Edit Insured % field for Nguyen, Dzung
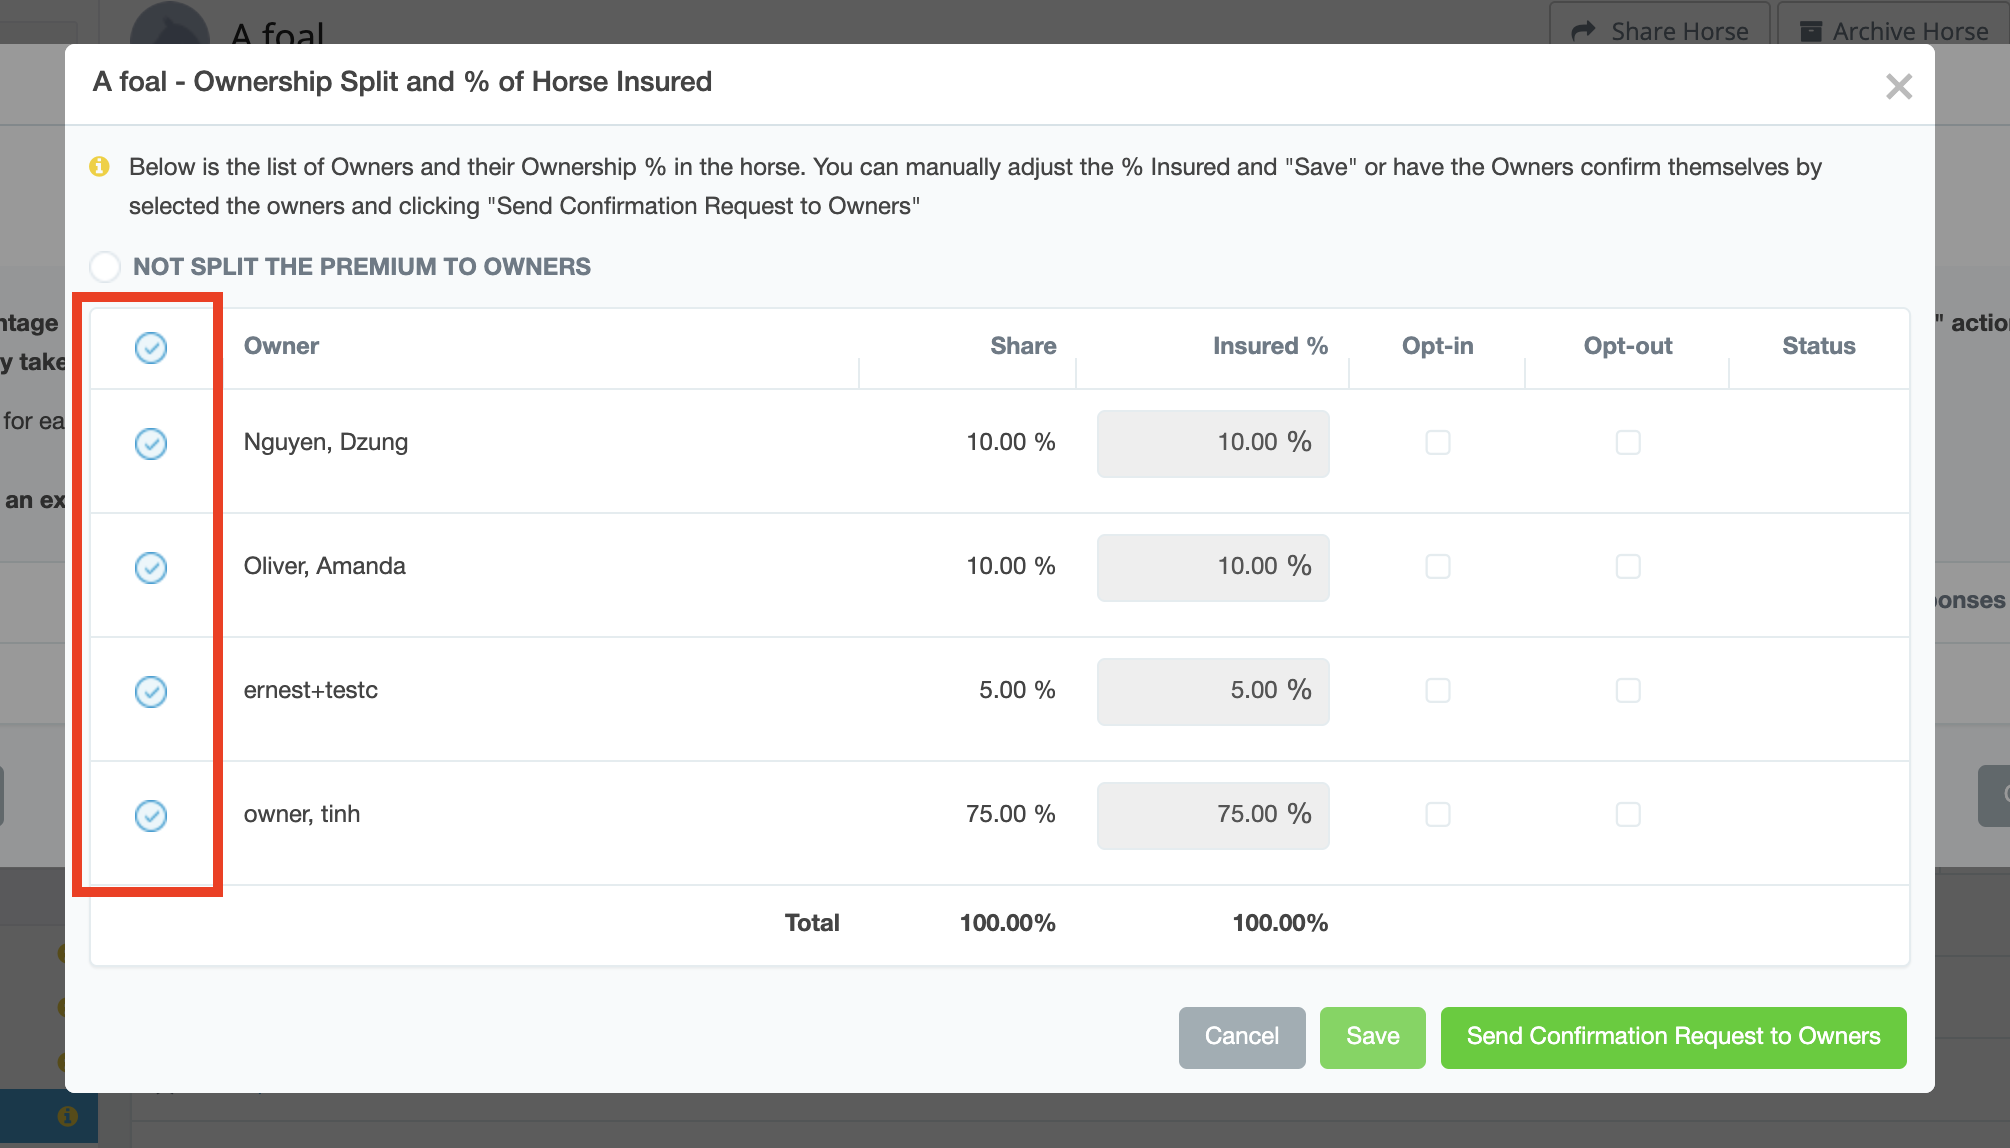Screen dimensions: 2010x1148 click(x=1212, y=443)
